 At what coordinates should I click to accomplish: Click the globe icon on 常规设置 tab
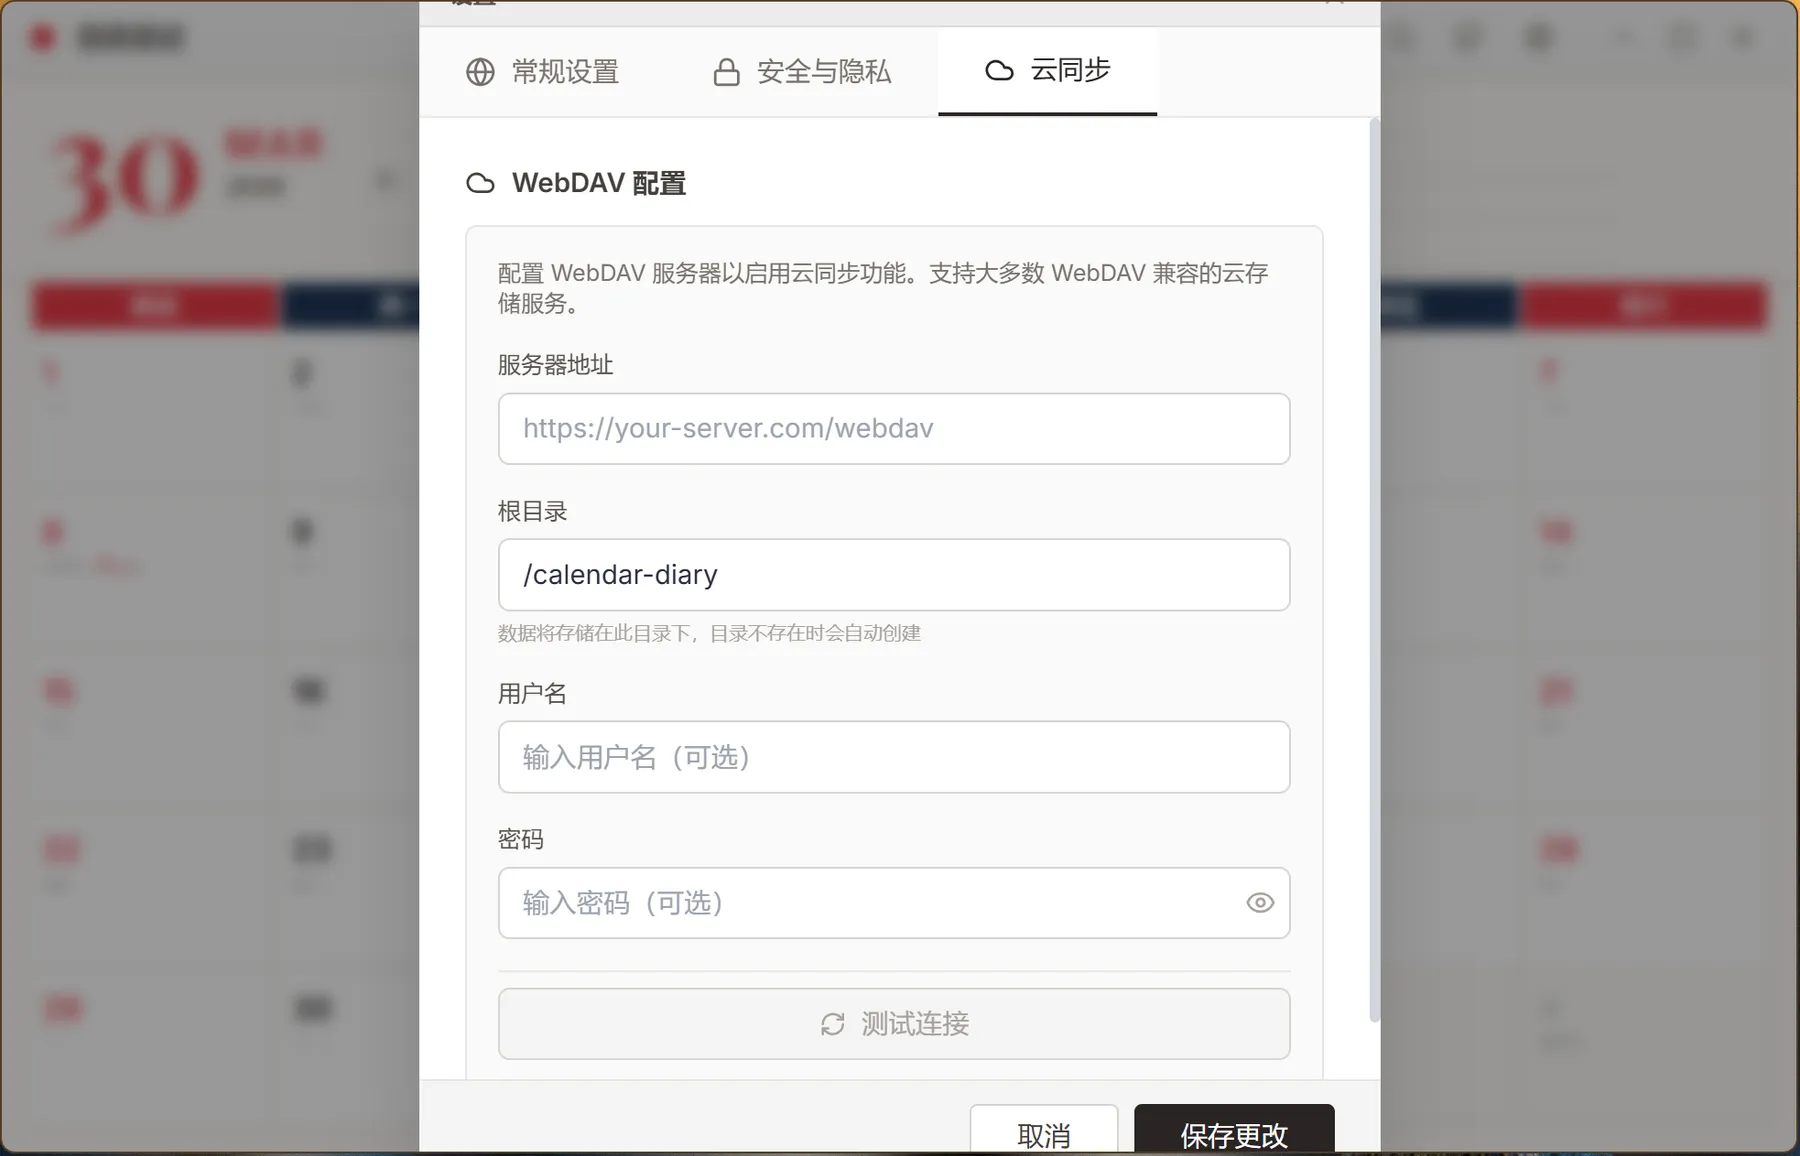click(x=480, y=72)
